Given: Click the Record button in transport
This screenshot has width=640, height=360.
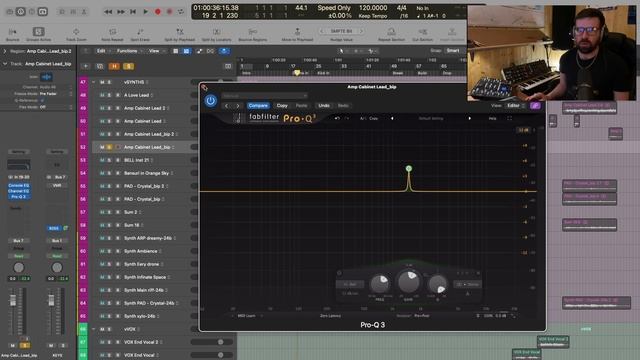Looking at the screenshot, I should (x=158, y=12).
